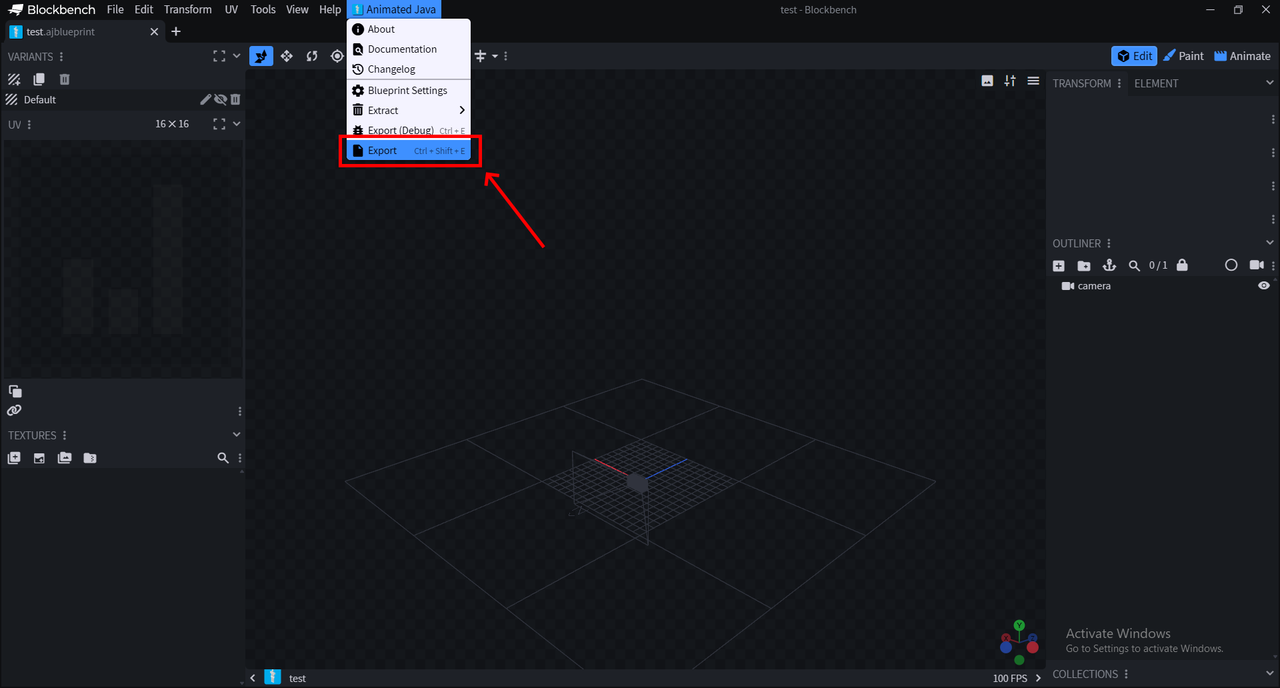Switch to Paint mode
1280x688 pixels.
tap(1183, 56)
